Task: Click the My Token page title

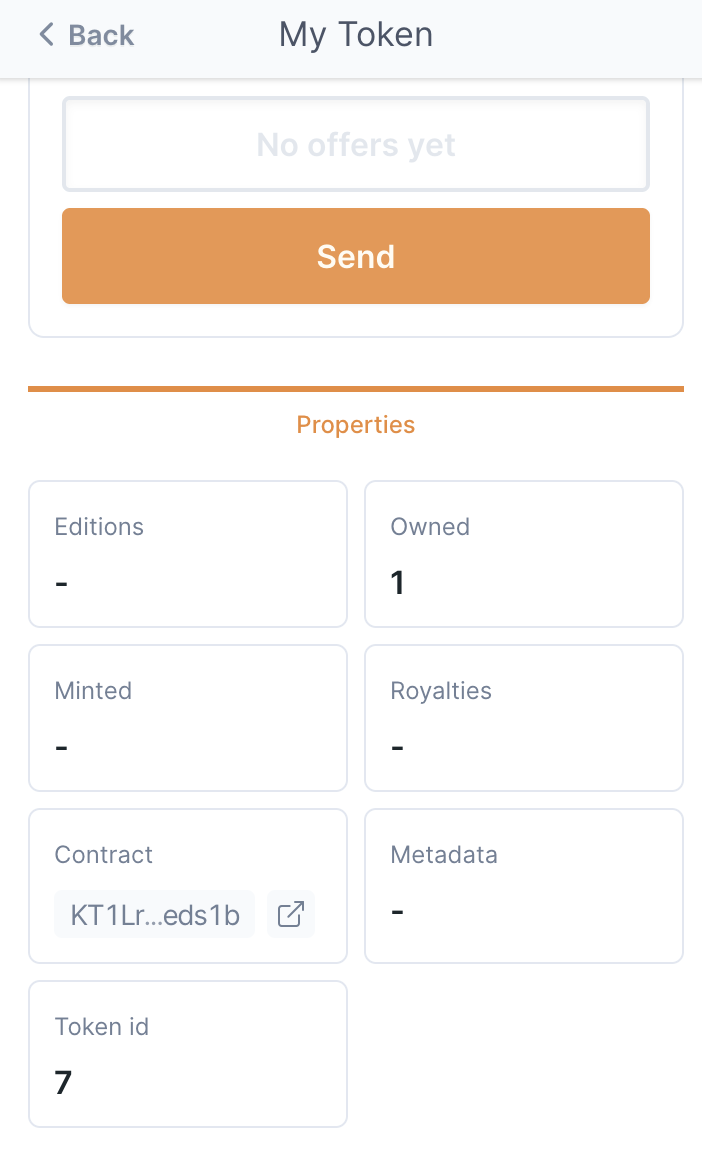Action: click(355, 35)
